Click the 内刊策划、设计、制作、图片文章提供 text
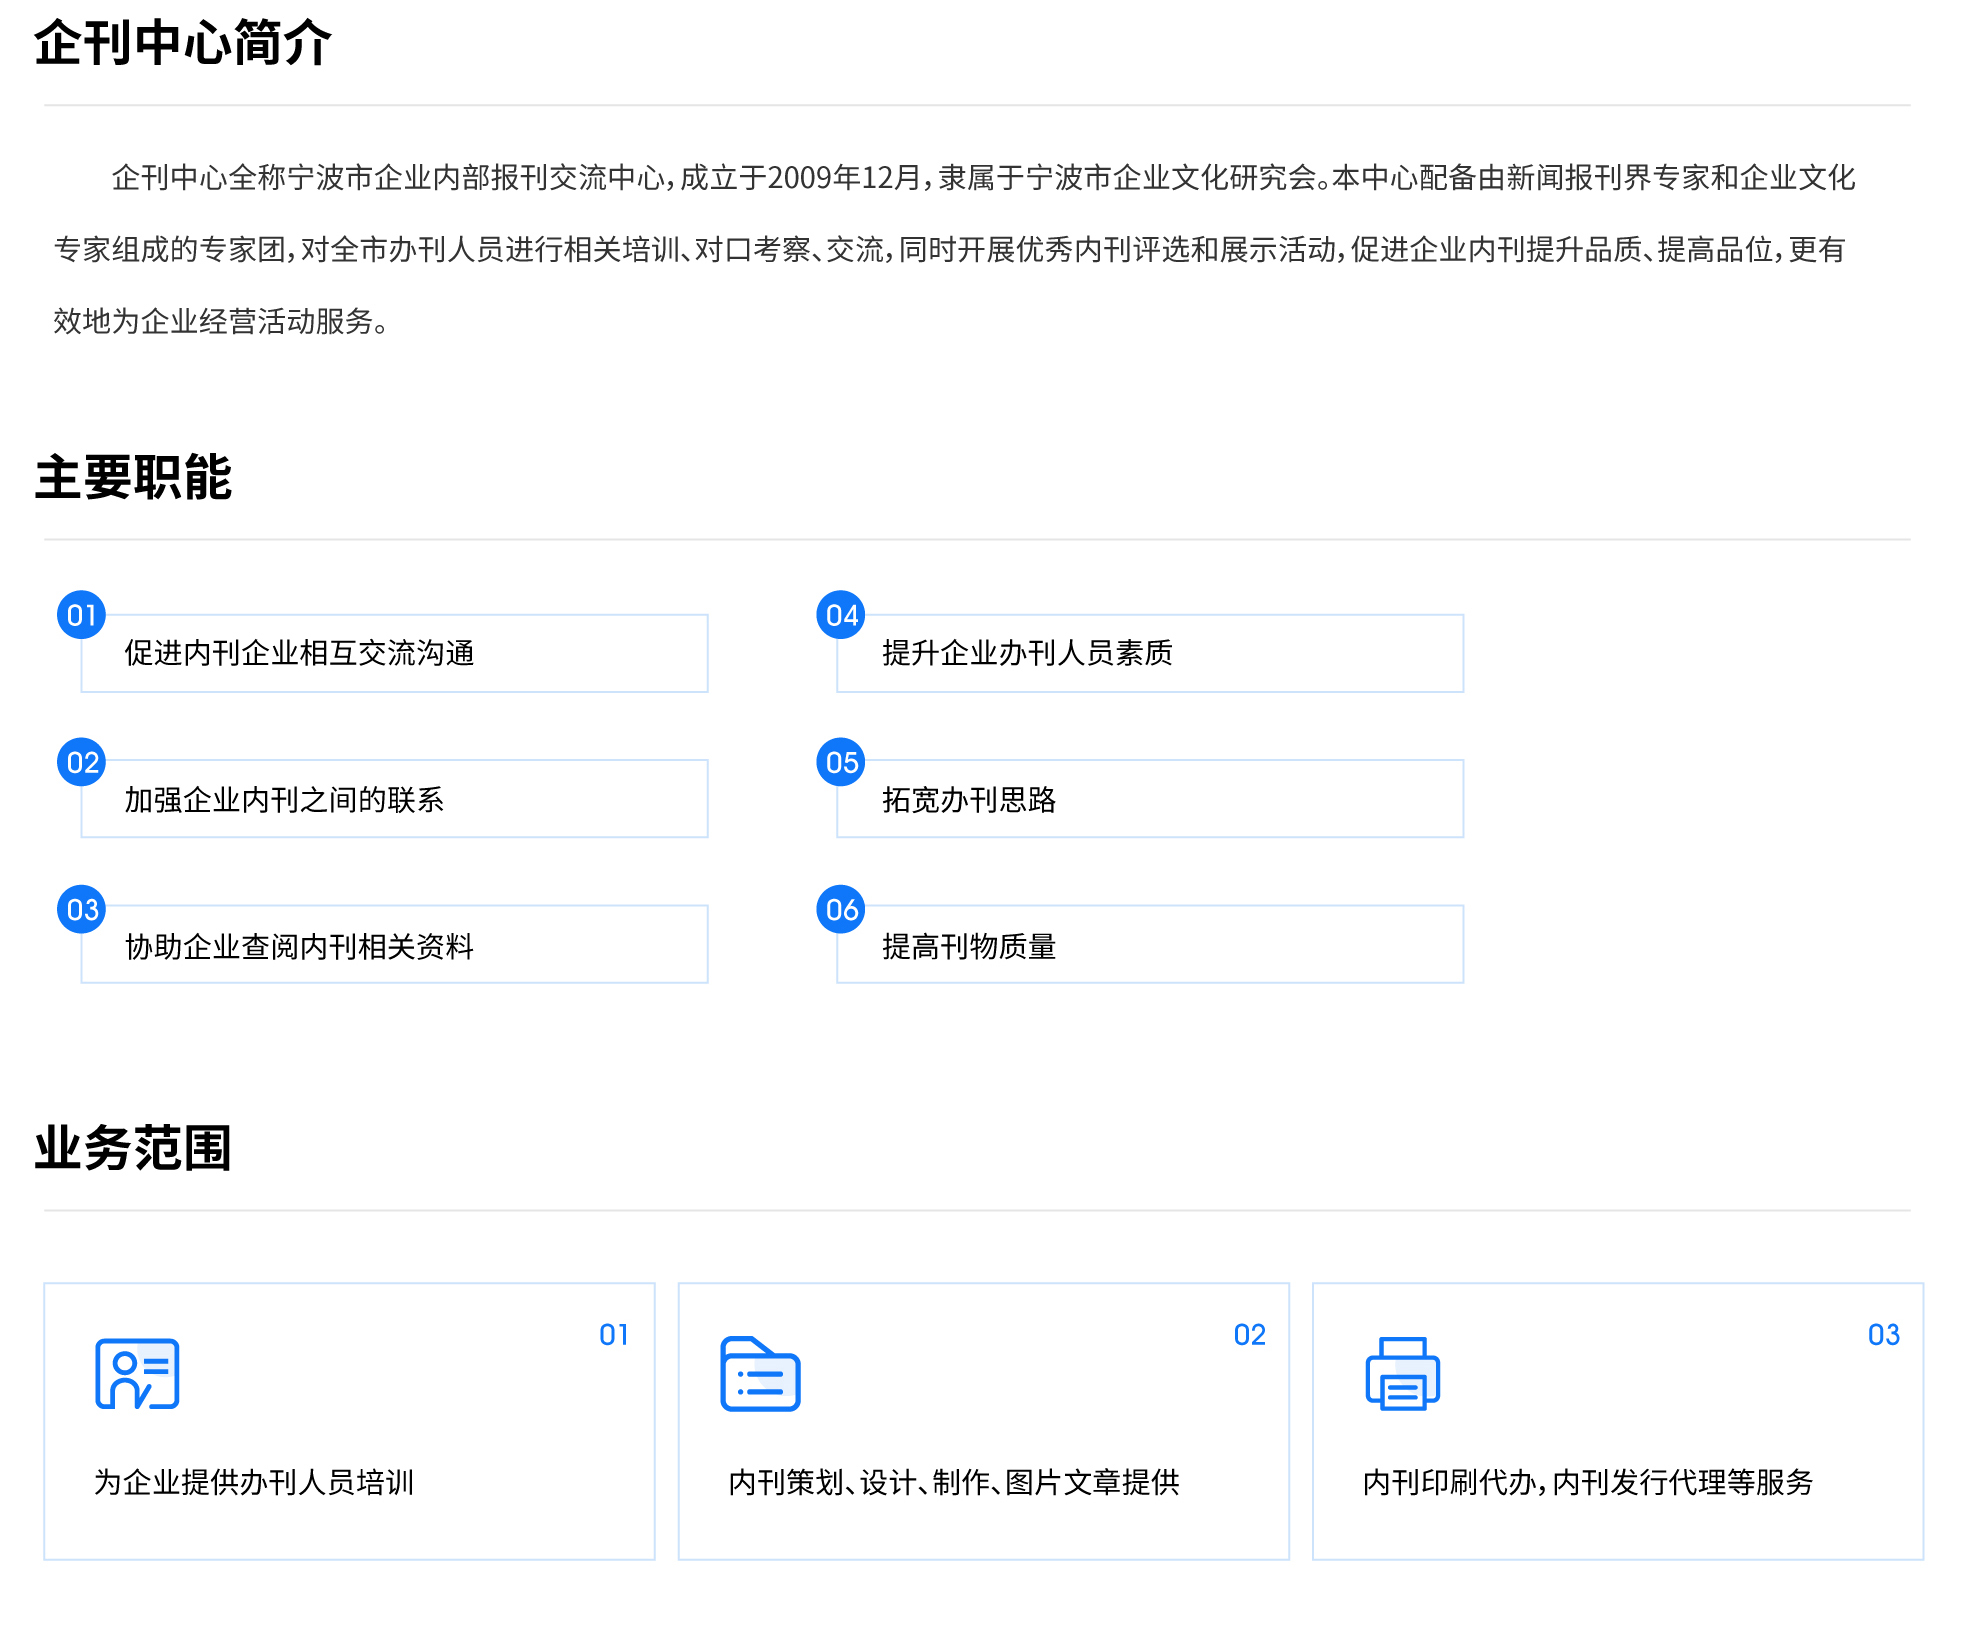The width and height of the screenshot is (1961, 1642). (954, 1482)
